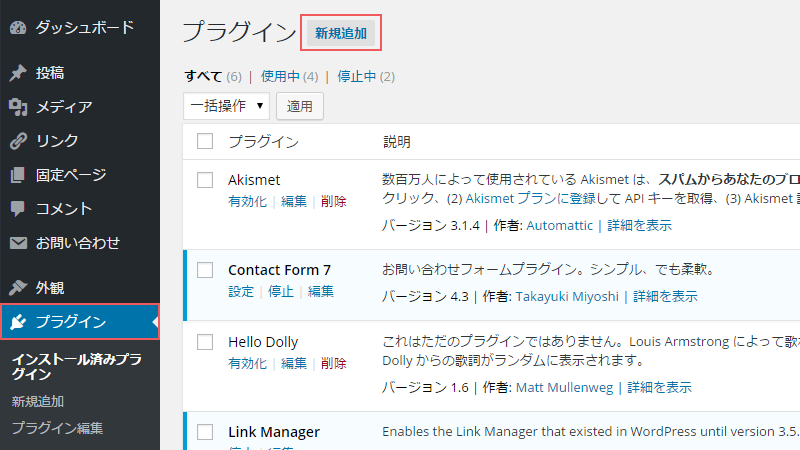Click the pushpin icon for 投稿

point(18,73)
